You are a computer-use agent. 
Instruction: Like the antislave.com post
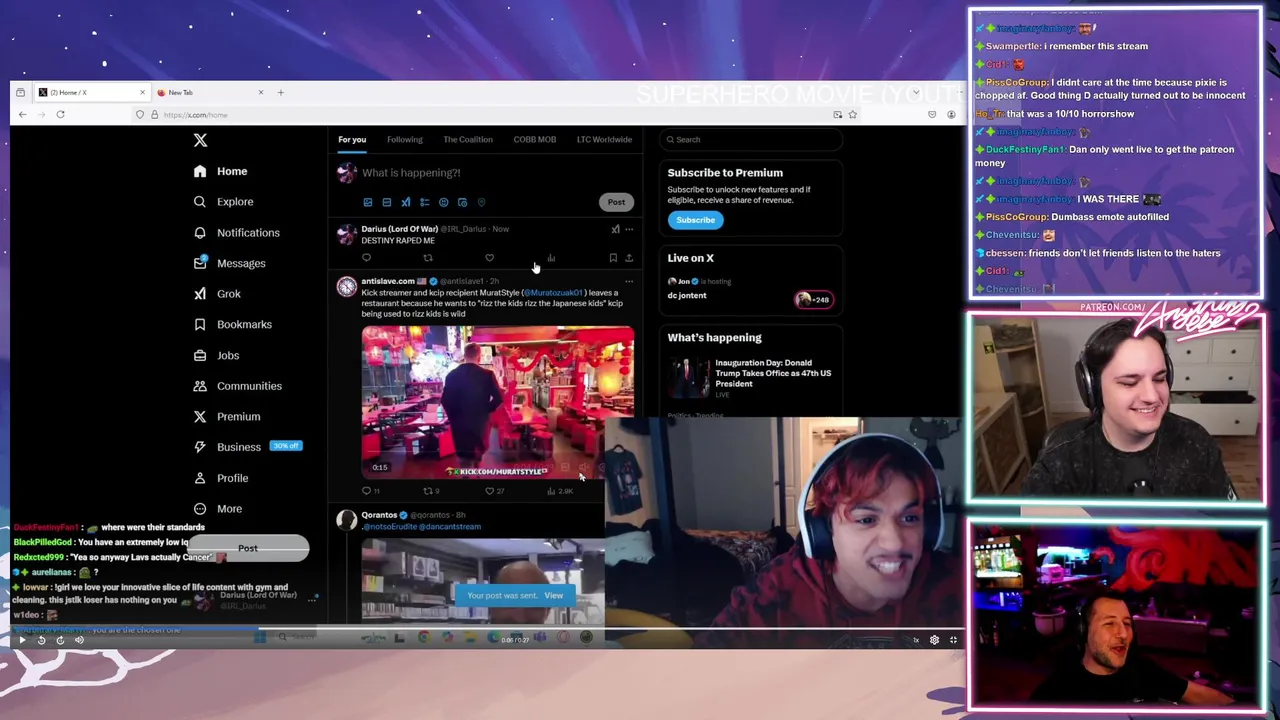[x=494, y=491]
